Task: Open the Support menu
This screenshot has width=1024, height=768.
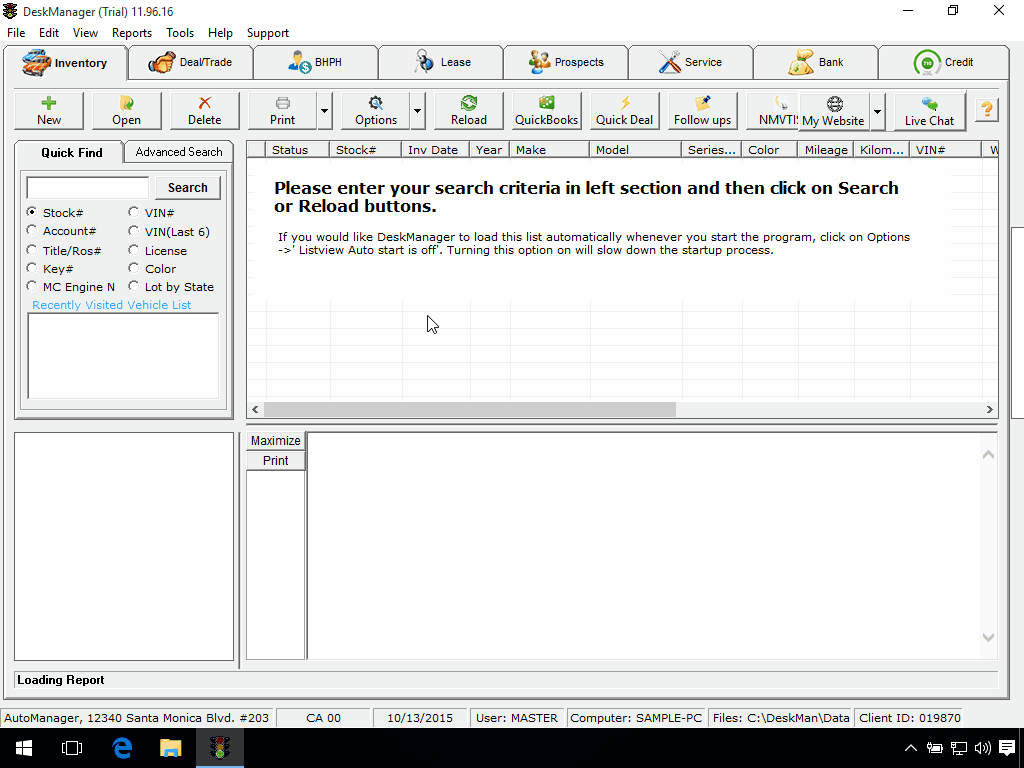Action: pyautogui.click(x=268, y=33)
